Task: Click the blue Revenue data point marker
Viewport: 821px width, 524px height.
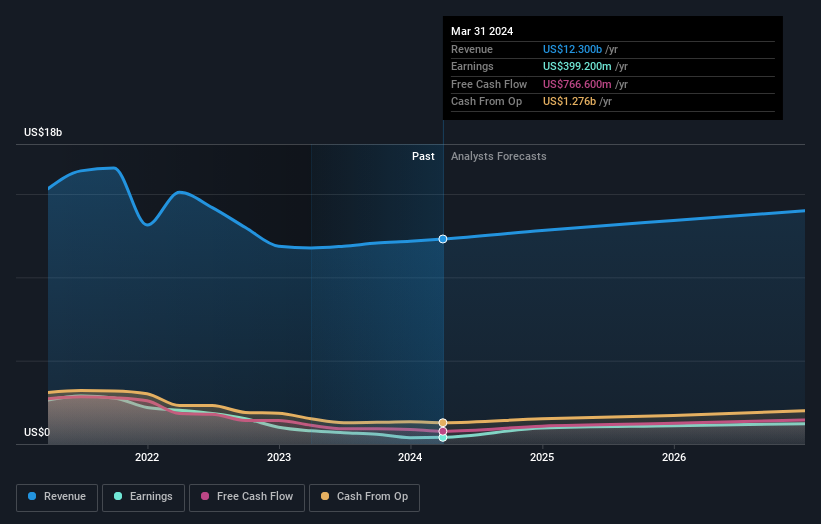Action: [x=443, y=239]
